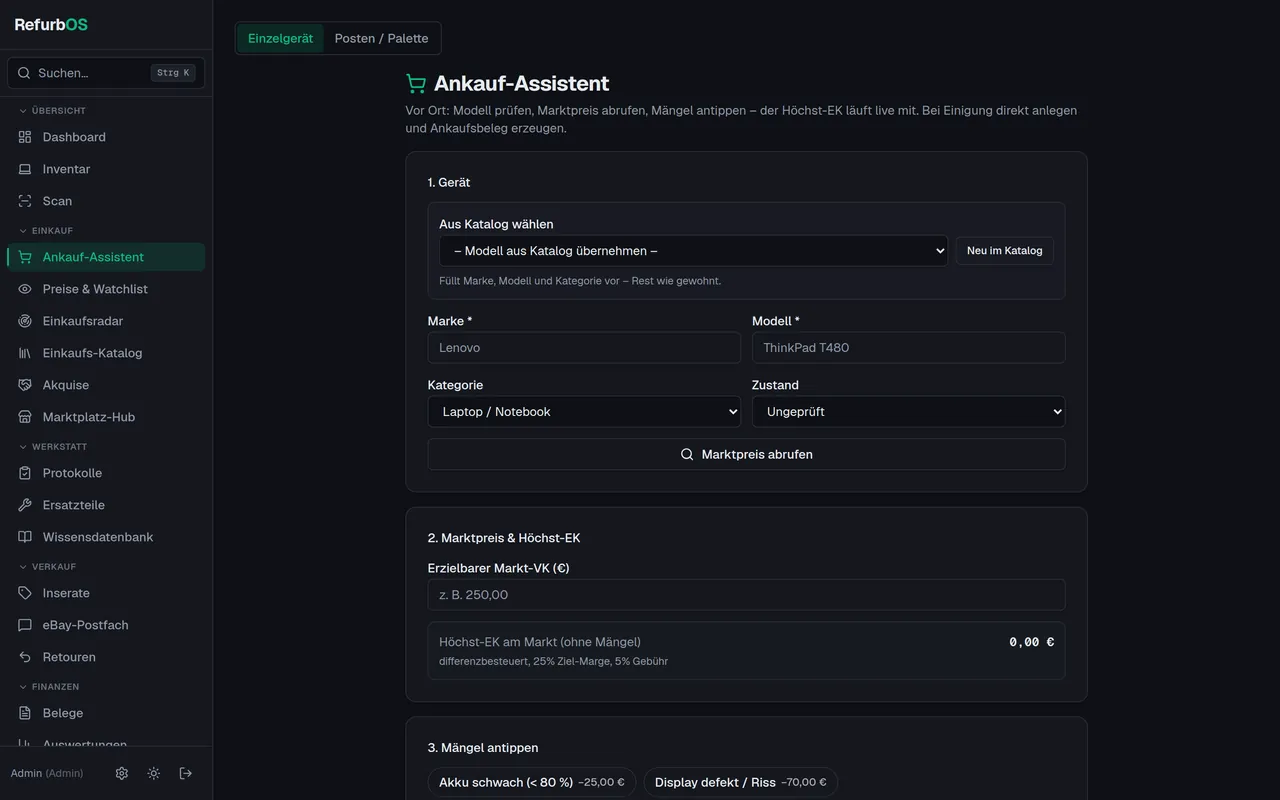1280x800 pixels.
Task: Open the 'Modell aus Katalog übernehmen' dropdown
Action: tap(694, 251)
